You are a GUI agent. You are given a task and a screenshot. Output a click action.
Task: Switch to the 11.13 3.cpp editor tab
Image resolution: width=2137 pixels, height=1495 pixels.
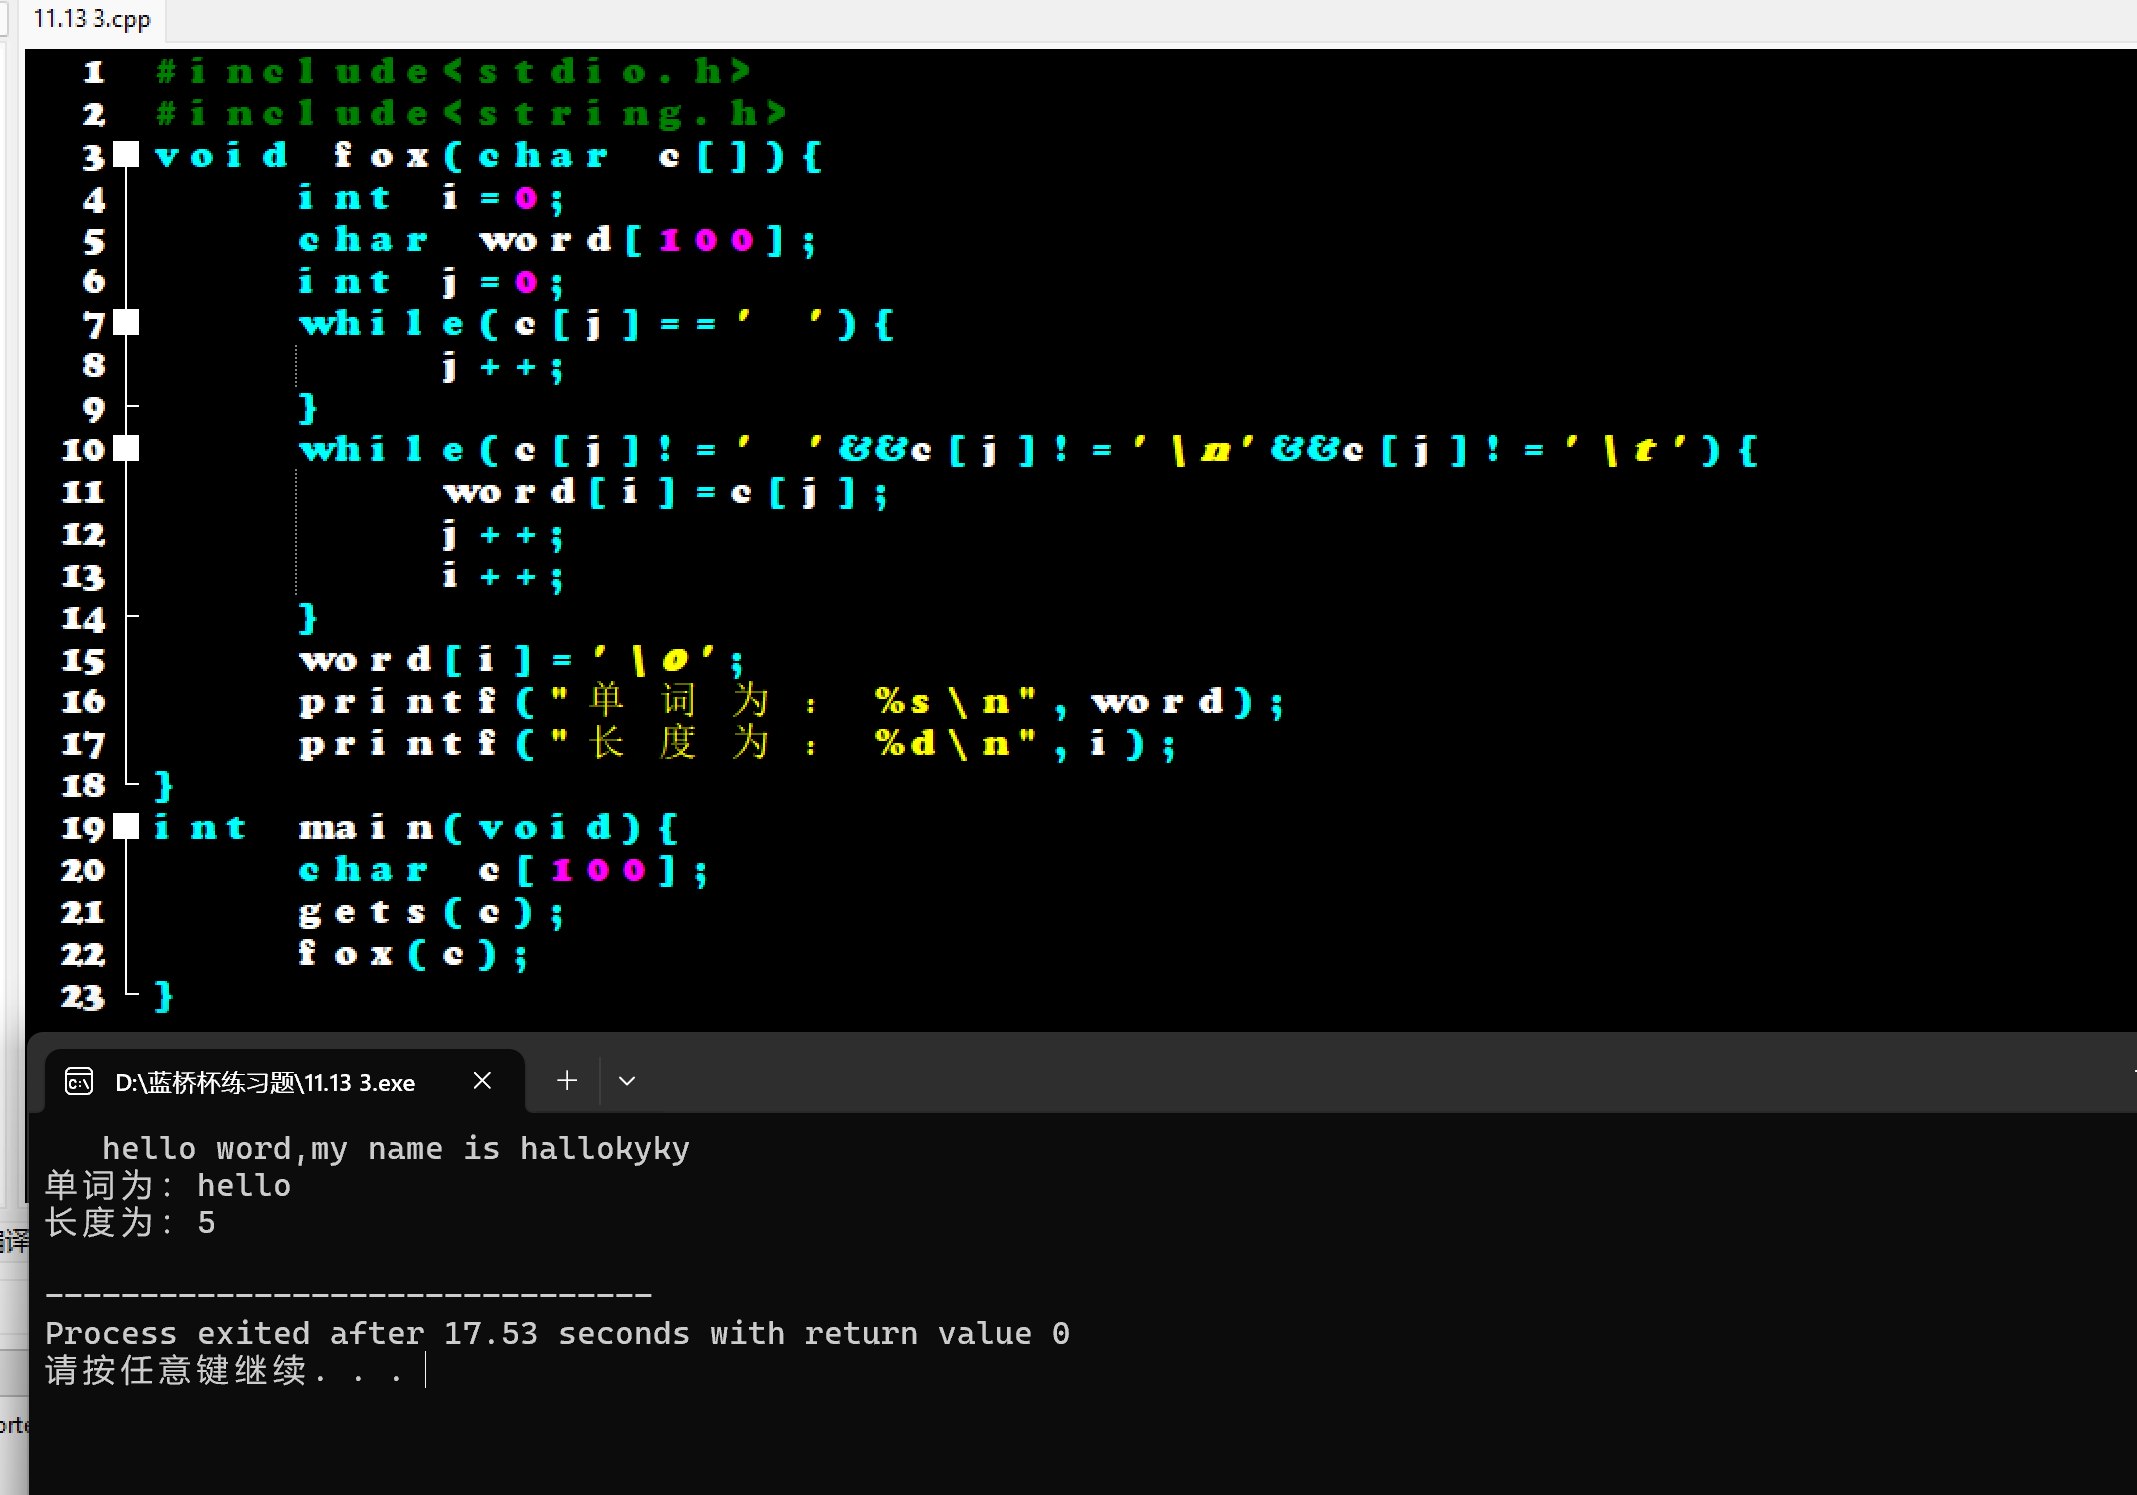click(92, 19)
